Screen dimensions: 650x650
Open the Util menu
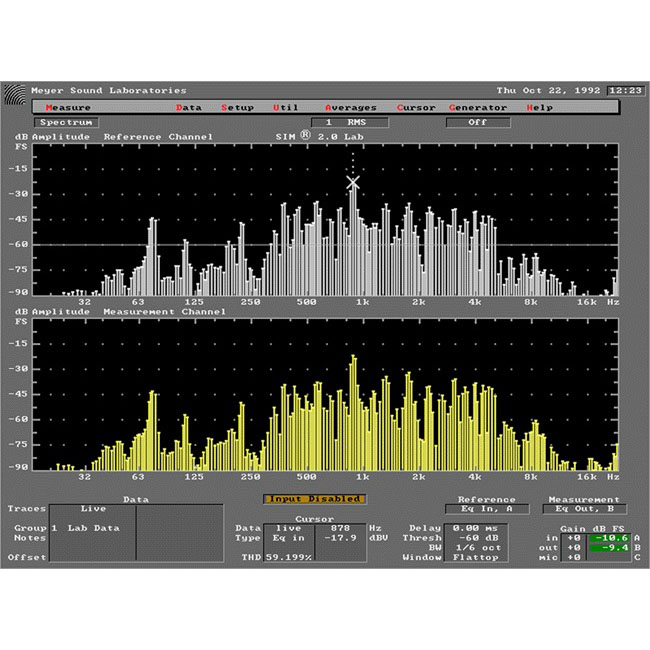click(286, 107)
